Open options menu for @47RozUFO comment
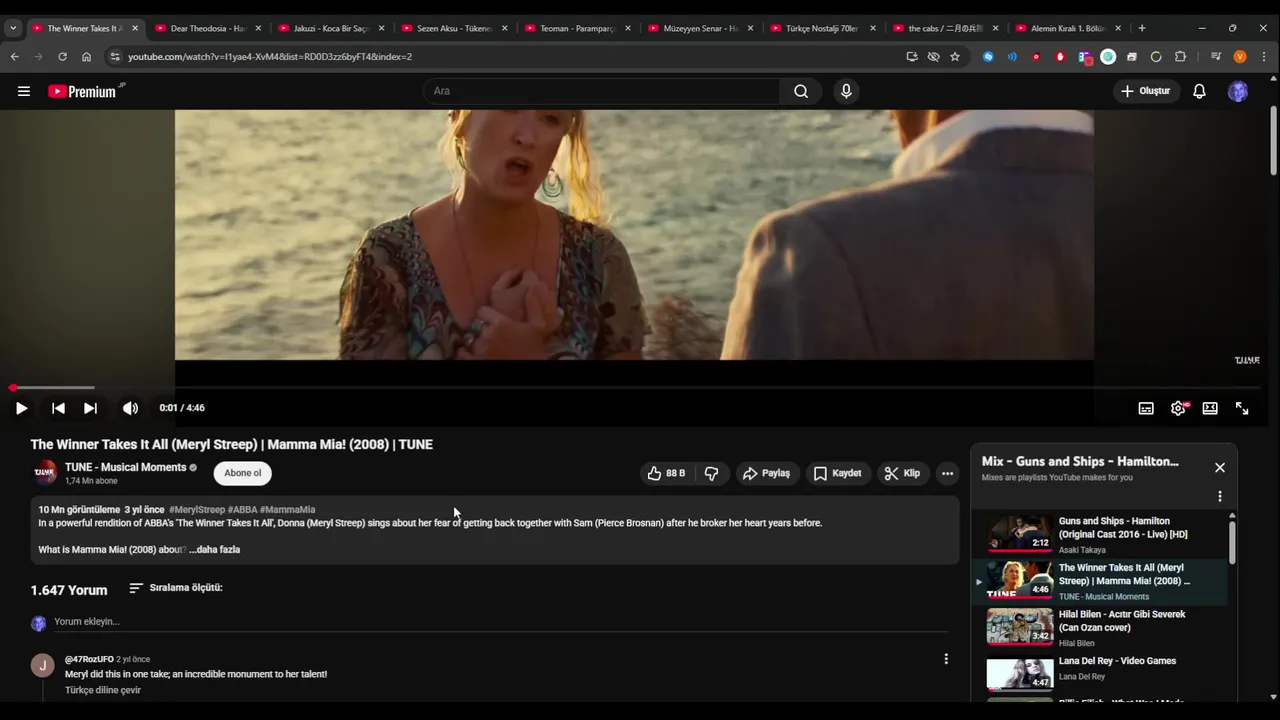Screen dimensions: 1280x720 click(x=946, y=659)
